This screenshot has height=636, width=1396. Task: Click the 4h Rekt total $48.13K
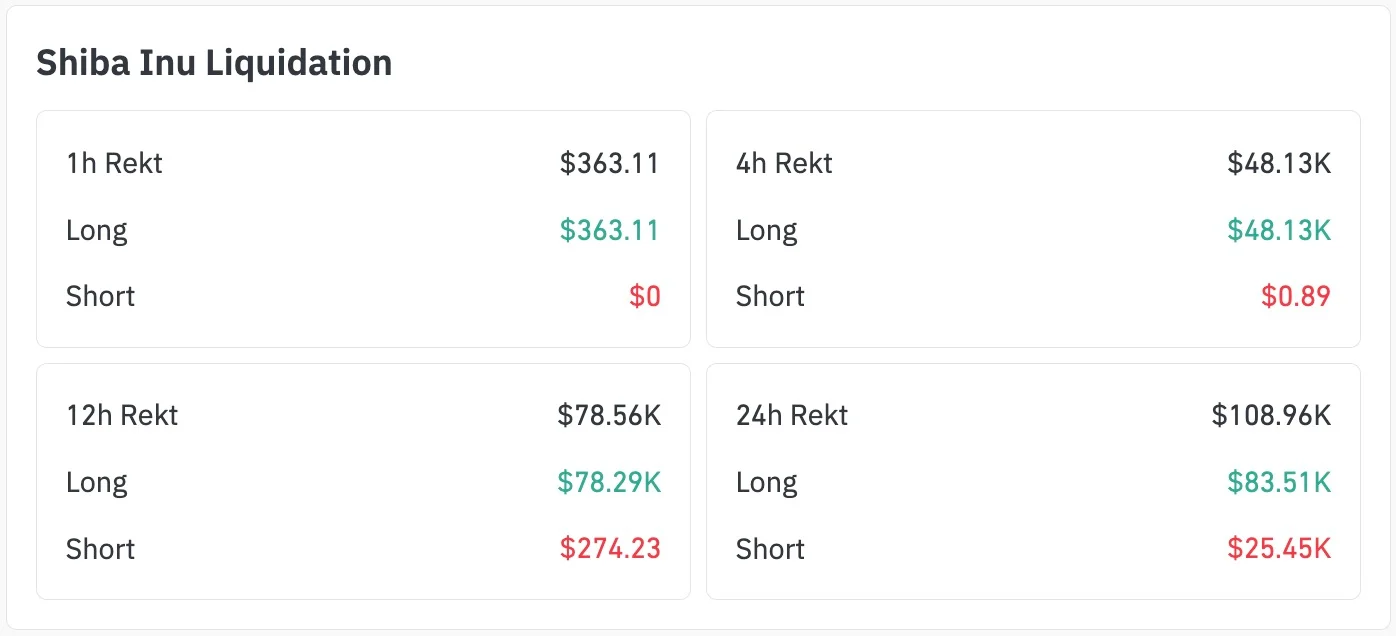(x=1279, y=163)
